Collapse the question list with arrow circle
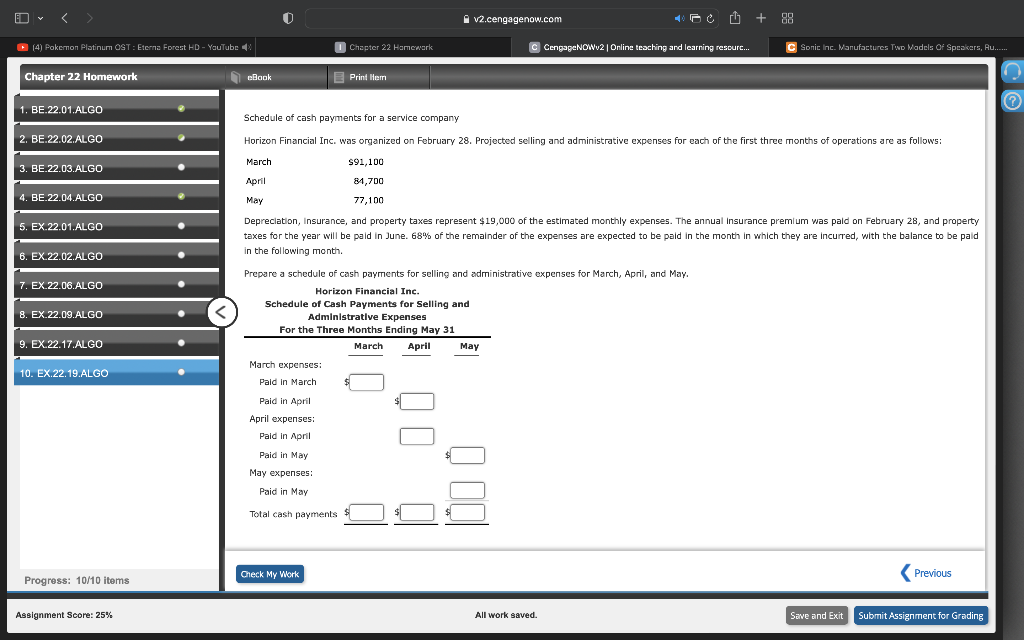The image size is (1024, 640). click(x=221, y=312)
